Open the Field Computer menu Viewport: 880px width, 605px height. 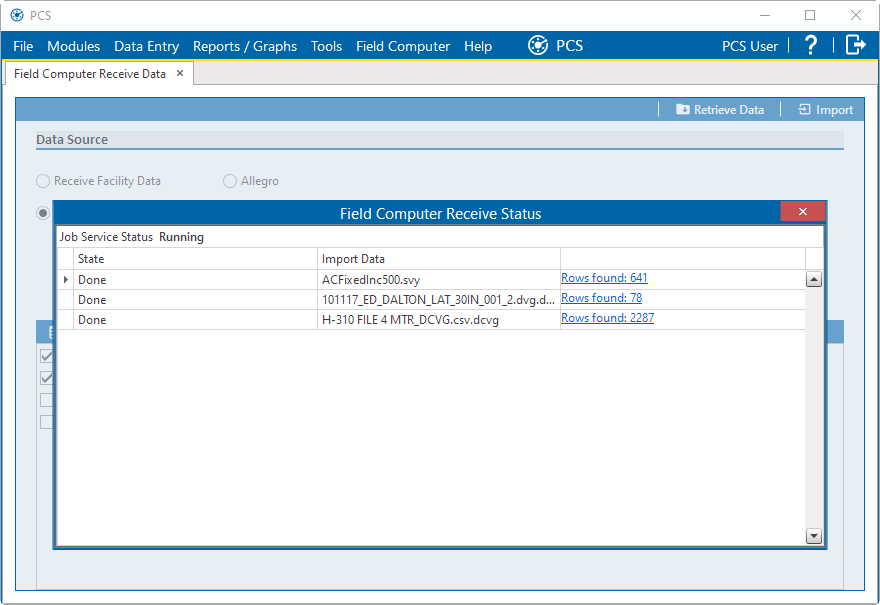[402, 46]
